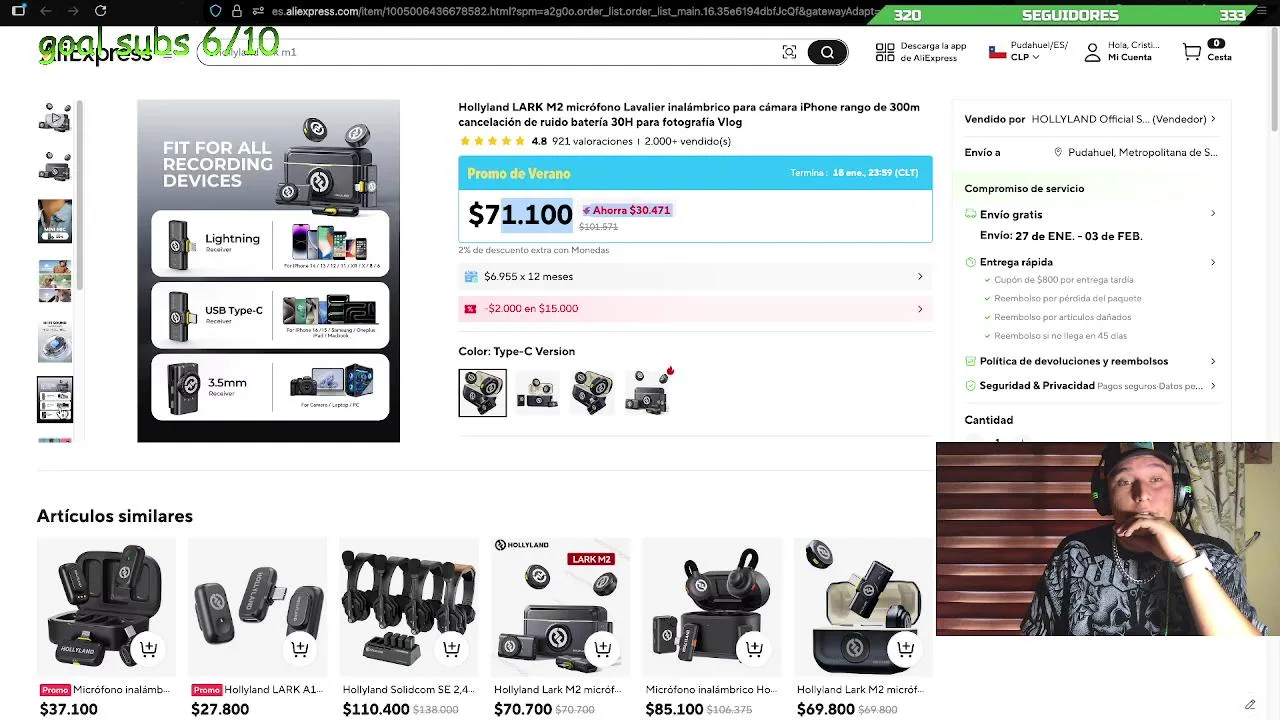Add Hollyland LARK A1 $27.800 to cart
This screenshot has height=720, width=1280.
tap(299, 648)
